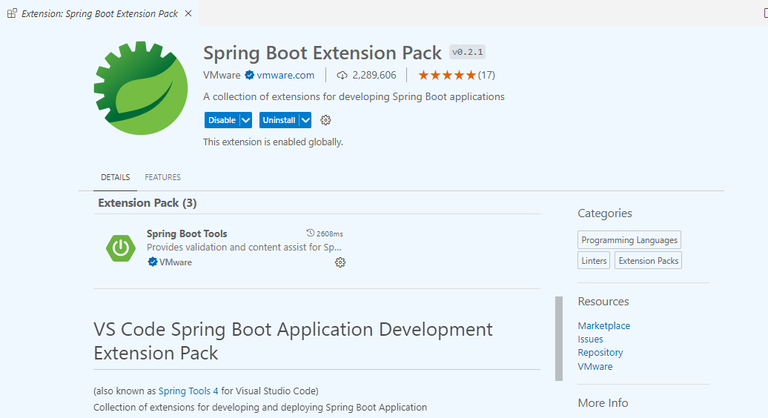The image size is (768, 418).
Task: Click the 2608ms activation time clock icon
Action: click(310, 233)
